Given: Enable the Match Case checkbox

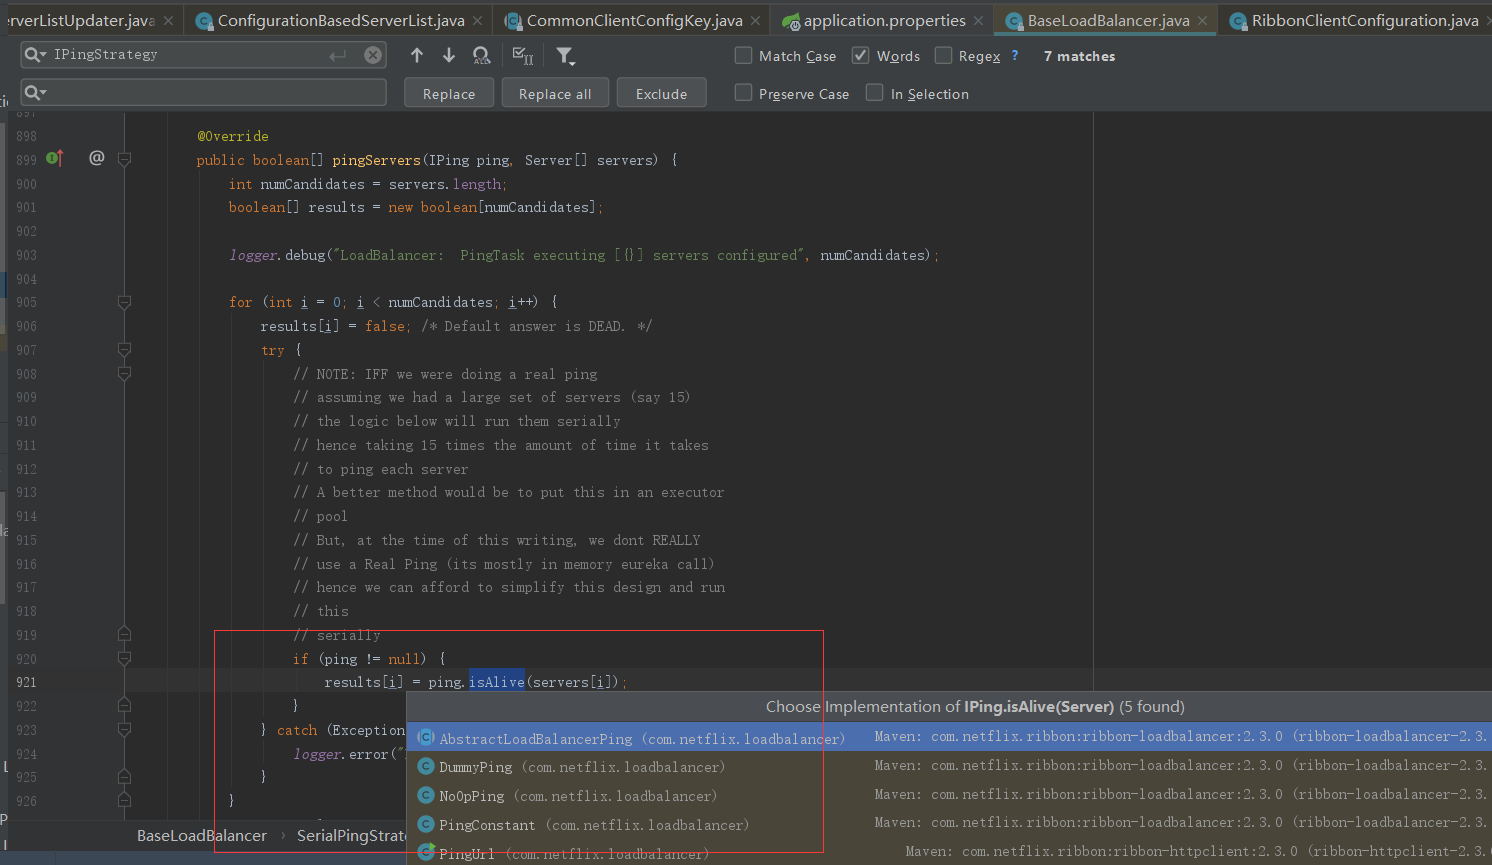Looking at the screenshot, I should pos(743,55).
